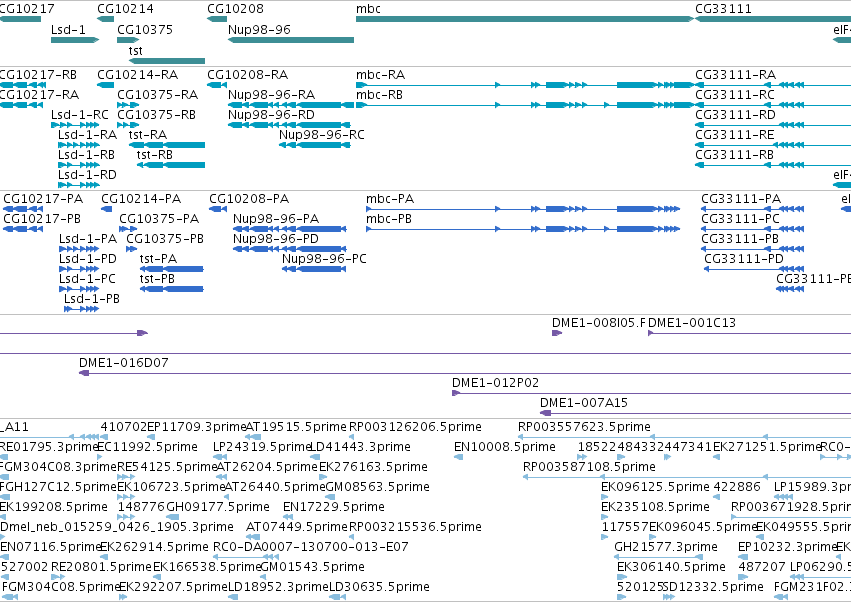The height and width of the screenshot is (602, 851).
Task: Click the CG10214 gene label
Action: click(125, 9)
